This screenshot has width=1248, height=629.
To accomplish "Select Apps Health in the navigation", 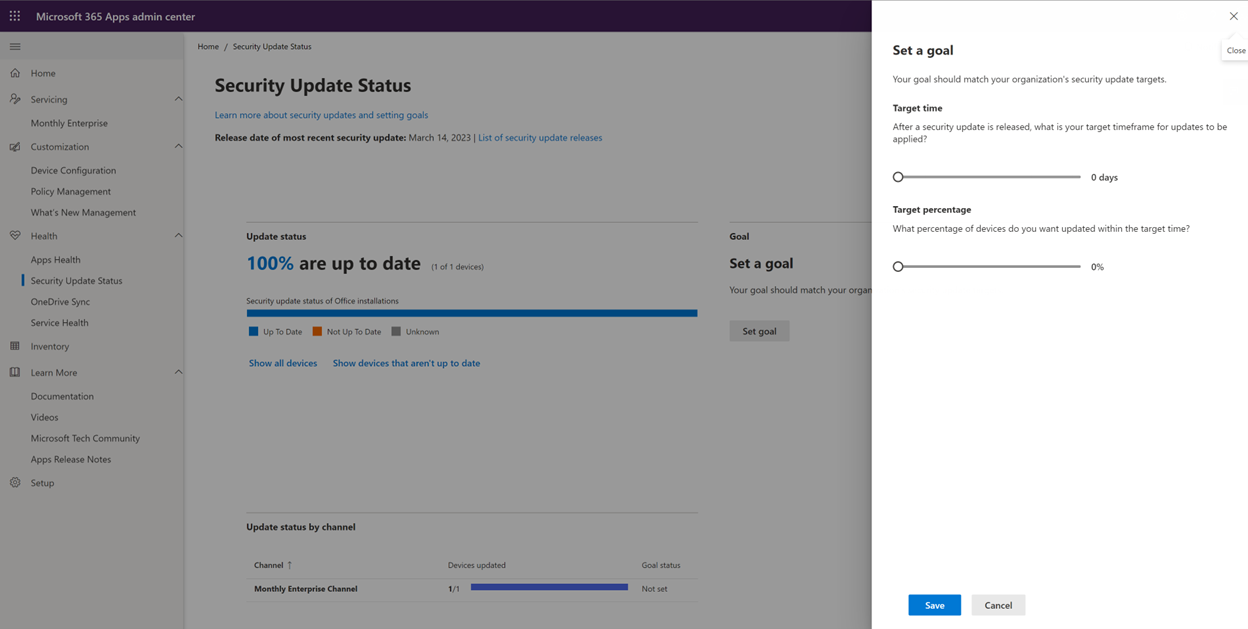I will (58, 259).
